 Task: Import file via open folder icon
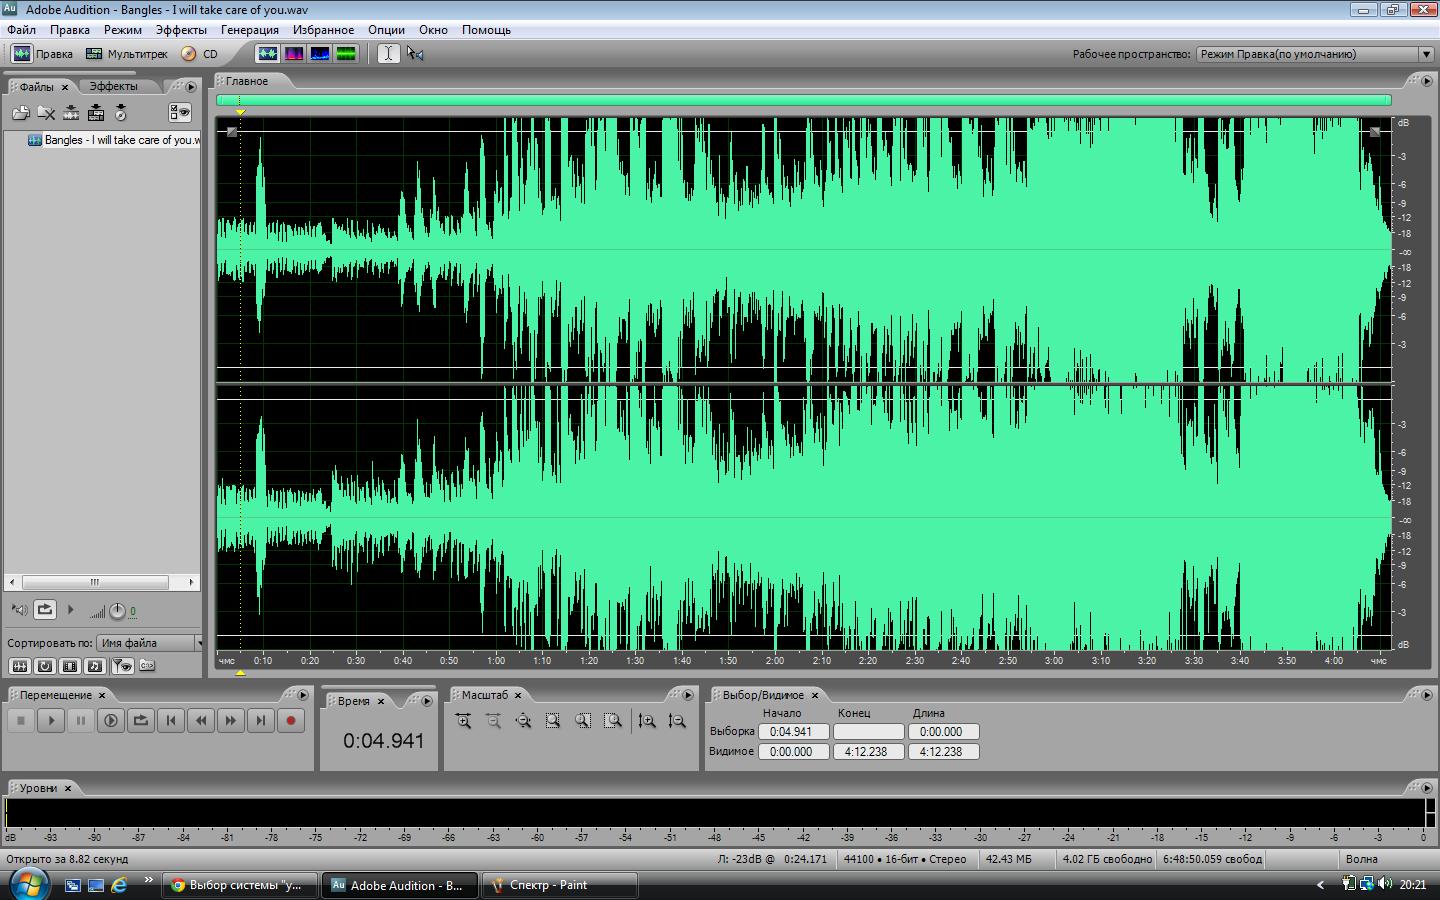coord(20,113)
